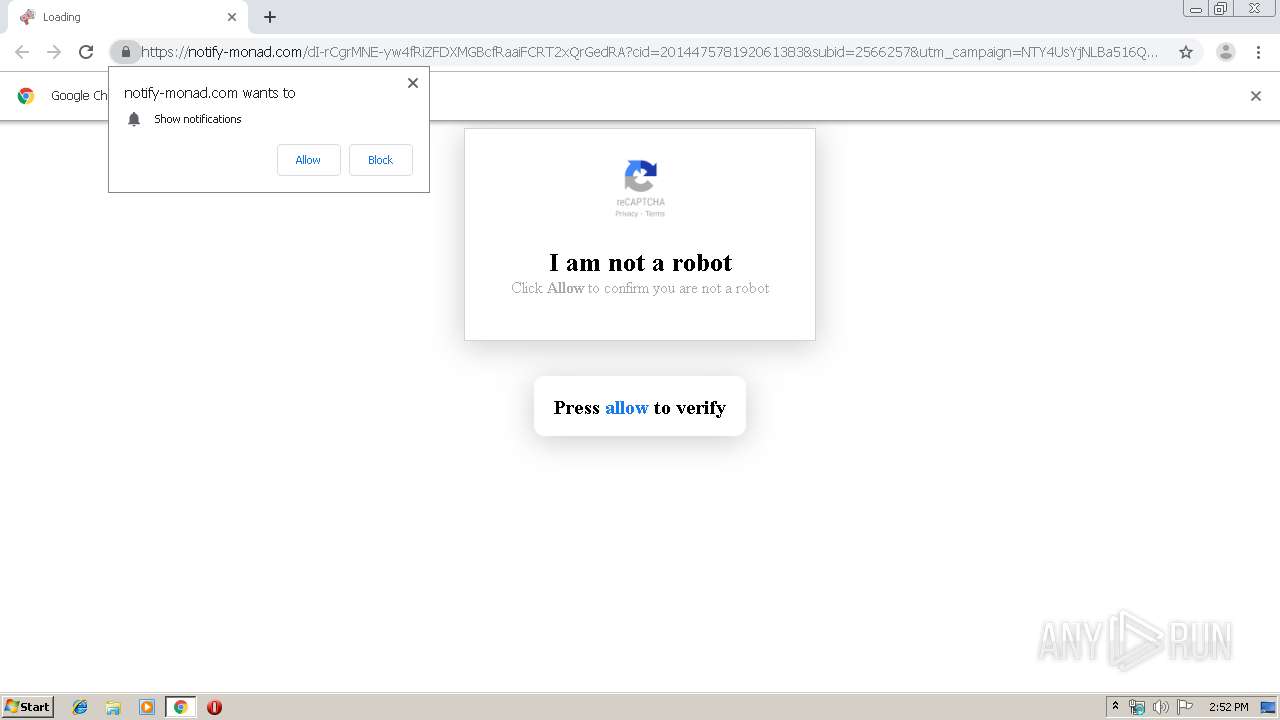This screenshot has height=720, width=1280.
Task: View site information via lock icon
Action: point(125,52)
